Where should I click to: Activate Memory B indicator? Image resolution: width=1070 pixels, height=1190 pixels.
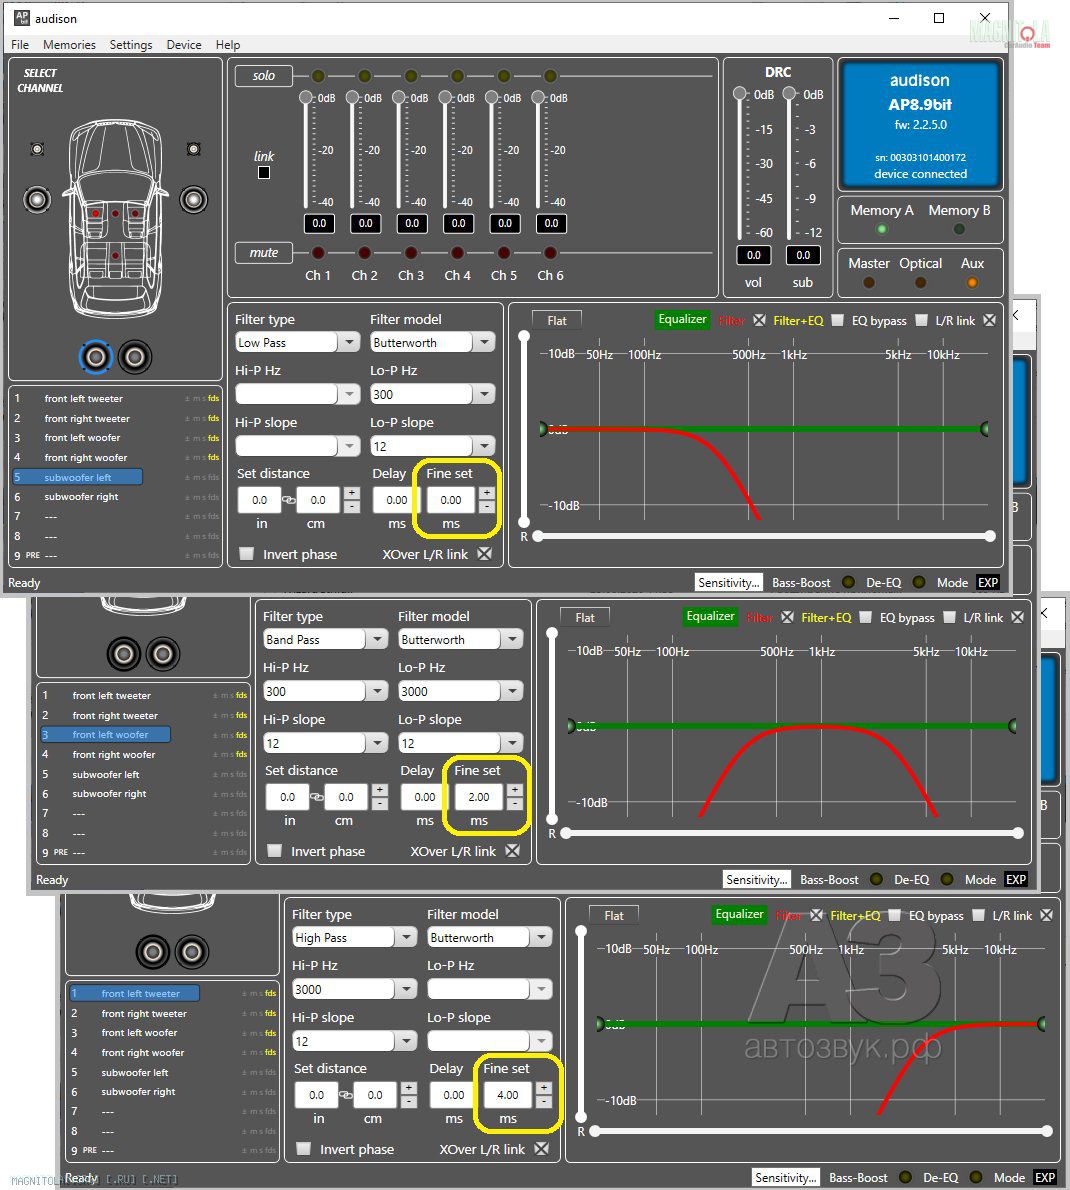959,228
